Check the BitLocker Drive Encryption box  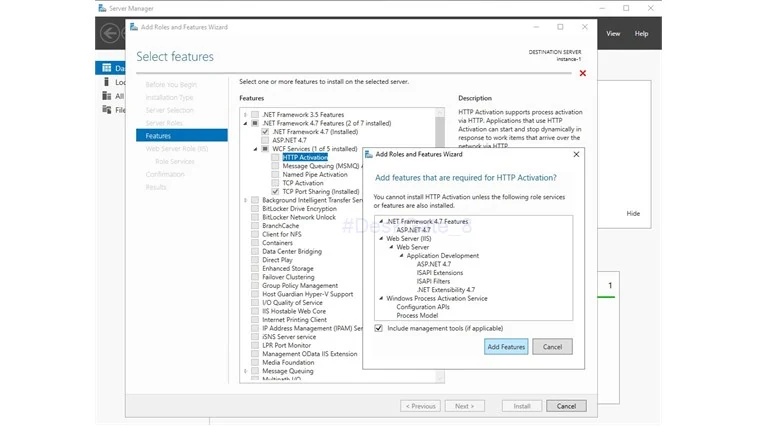255,208
